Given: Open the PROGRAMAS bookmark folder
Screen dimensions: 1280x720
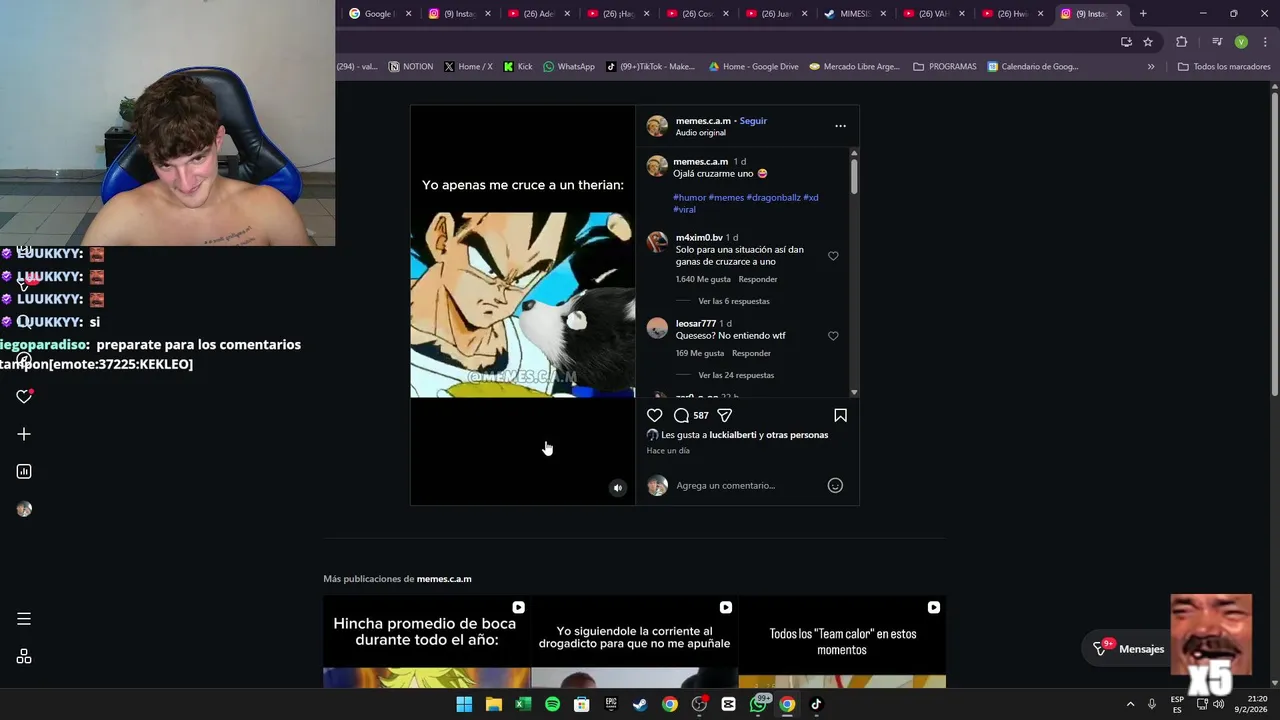Looking at the screenshot, I should coord(944,67).
